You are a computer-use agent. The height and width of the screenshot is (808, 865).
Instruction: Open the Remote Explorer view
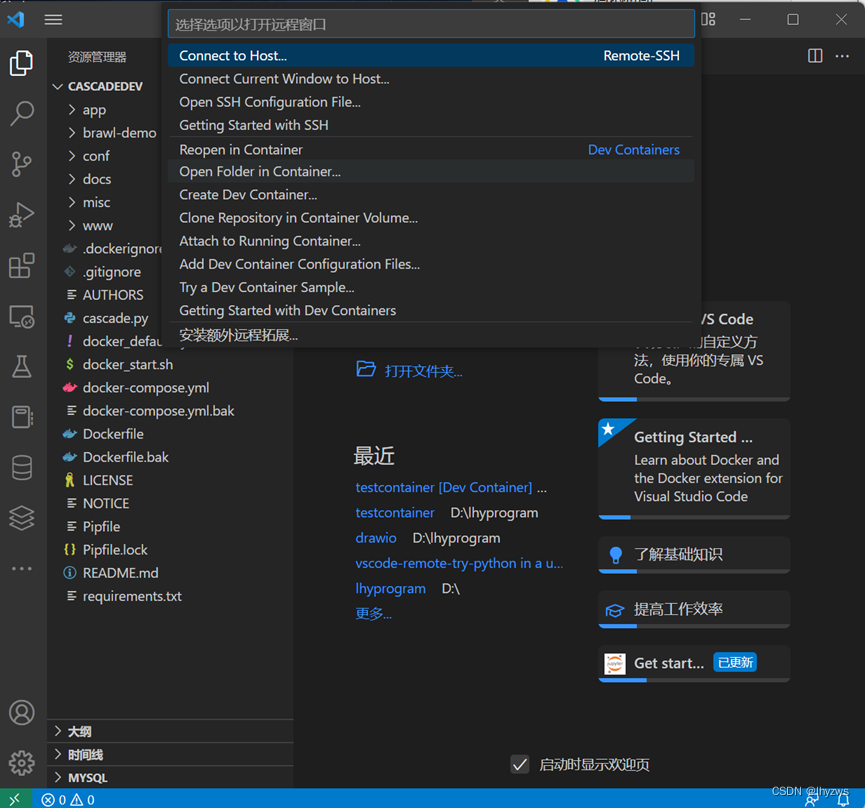[22, 317]
